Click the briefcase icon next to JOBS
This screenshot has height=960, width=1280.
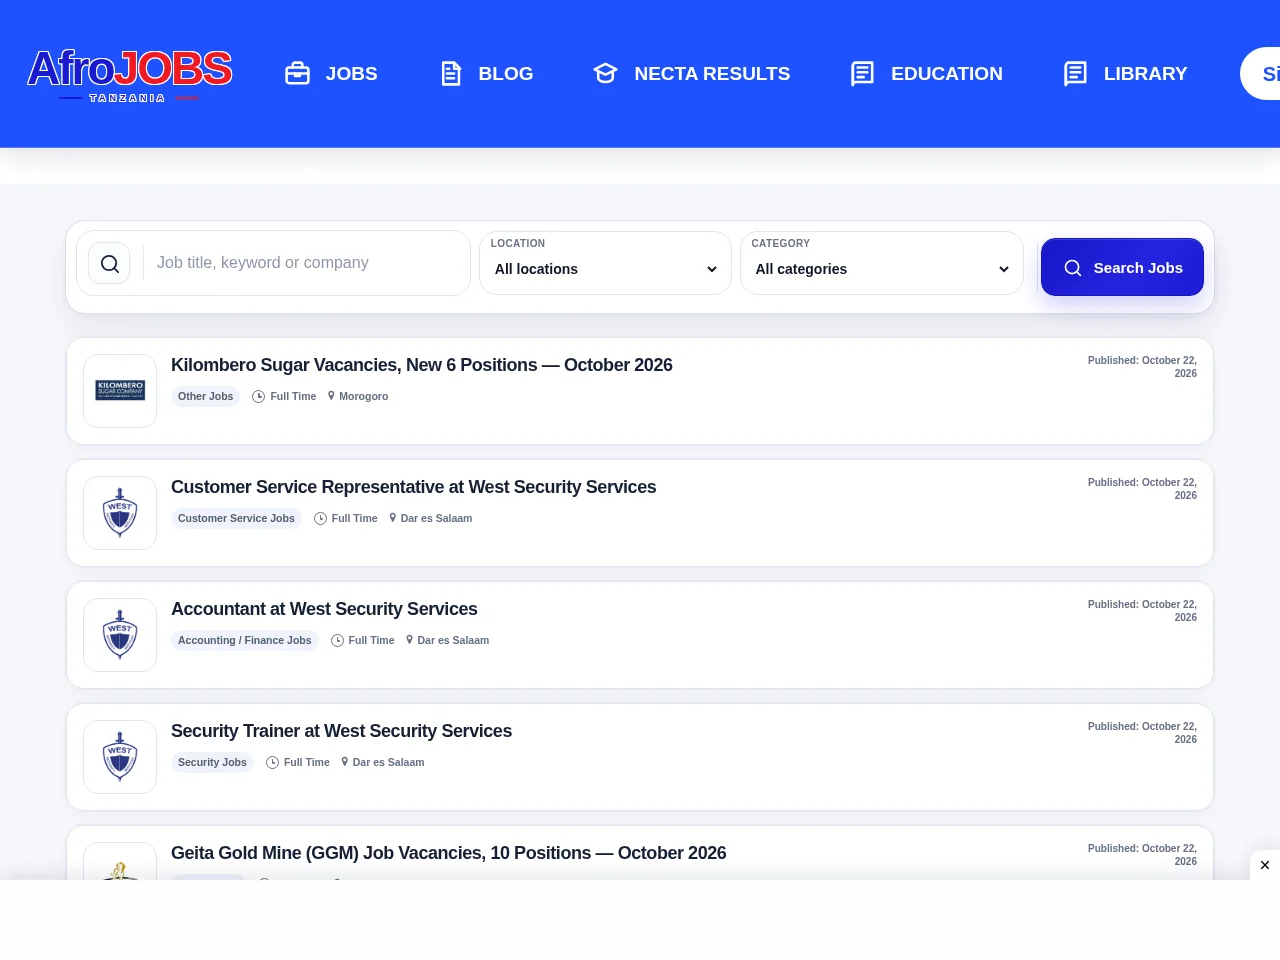[x=298, y=73]
